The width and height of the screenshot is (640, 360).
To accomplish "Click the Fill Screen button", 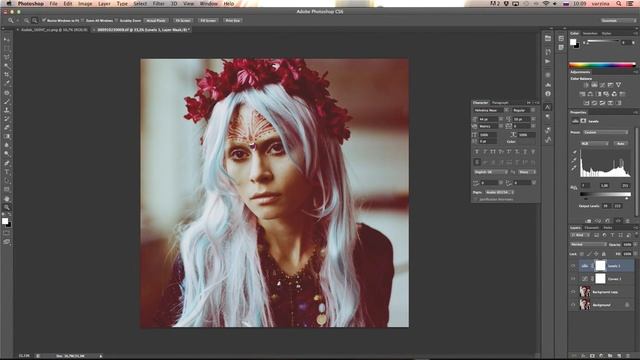I will (208, 20).
